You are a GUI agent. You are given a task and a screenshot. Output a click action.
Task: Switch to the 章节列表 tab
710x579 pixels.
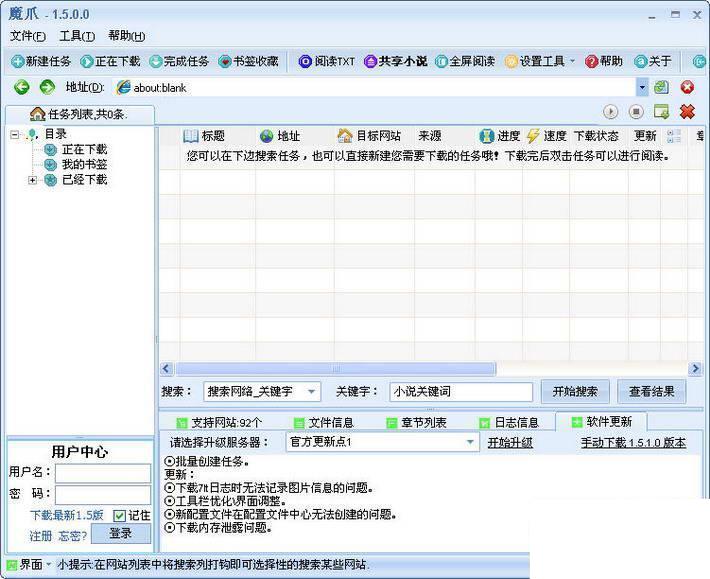click(416, 422)
